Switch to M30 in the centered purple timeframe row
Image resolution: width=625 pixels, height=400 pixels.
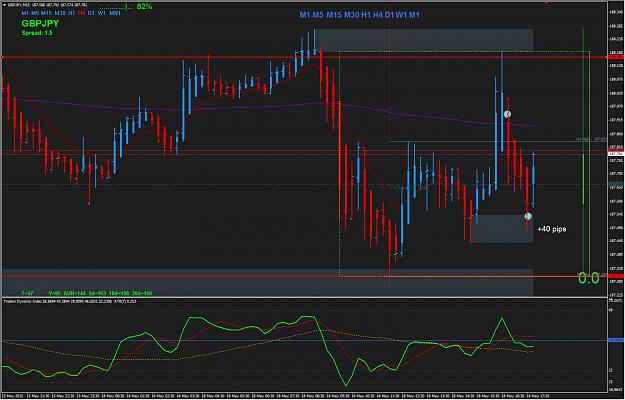(x=352, y=15)
